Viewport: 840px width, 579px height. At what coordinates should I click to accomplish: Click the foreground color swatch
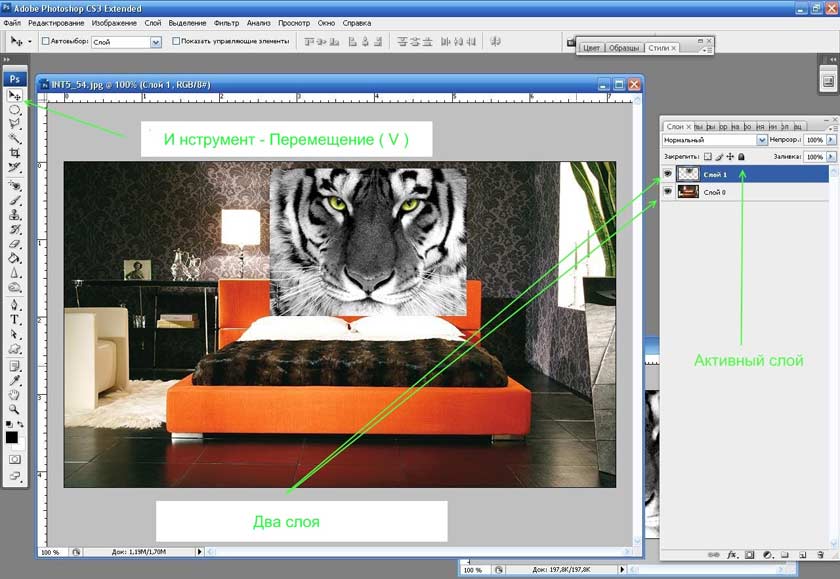tap(12, 438)
